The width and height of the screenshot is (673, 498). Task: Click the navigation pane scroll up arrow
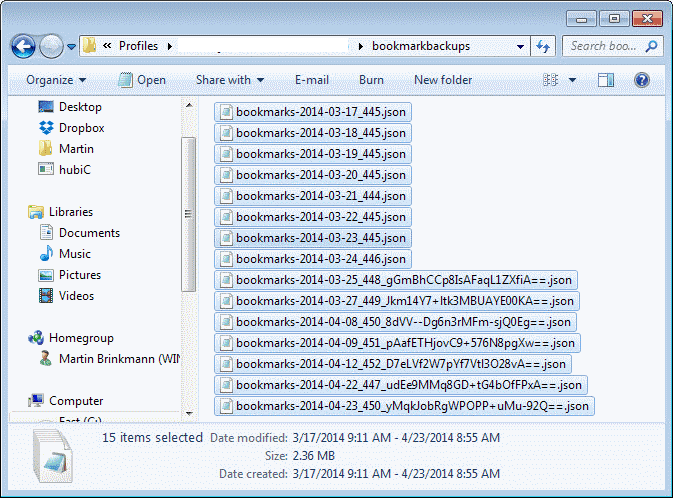tap(189, 105)
